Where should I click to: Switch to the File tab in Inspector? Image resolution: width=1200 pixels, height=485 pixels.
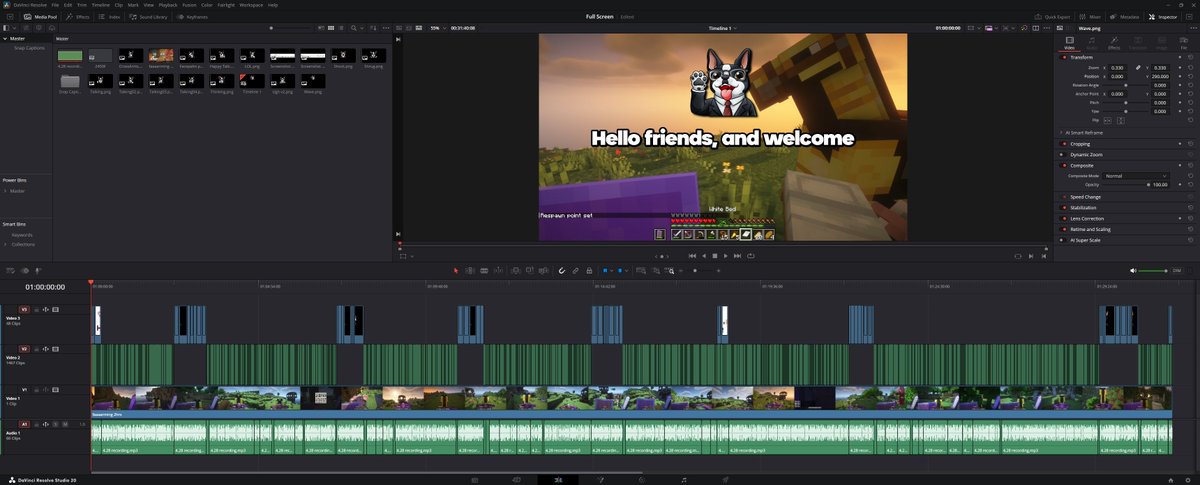click(x=1184, y=43)
